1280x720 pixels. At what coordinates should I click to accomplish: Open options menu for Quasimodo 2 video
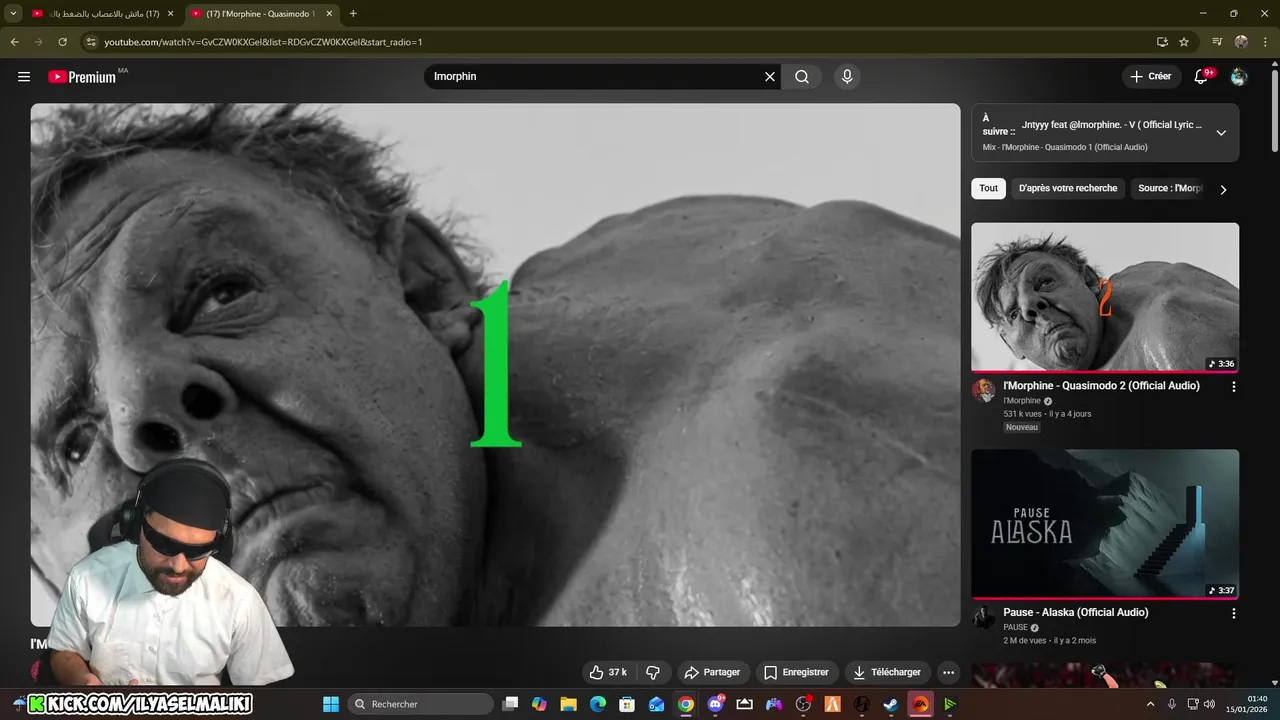[1233, 387]
